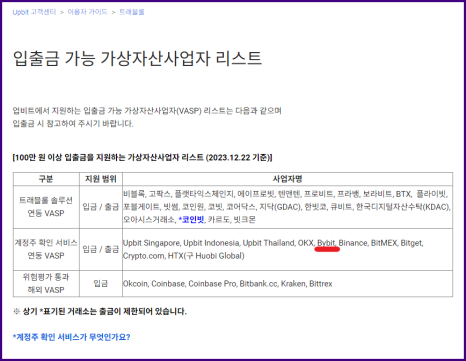Click the Upbit Indonesia text
The width and height of the screenshot is (466, 361).
pyautogui.click(x=211, y=243)
